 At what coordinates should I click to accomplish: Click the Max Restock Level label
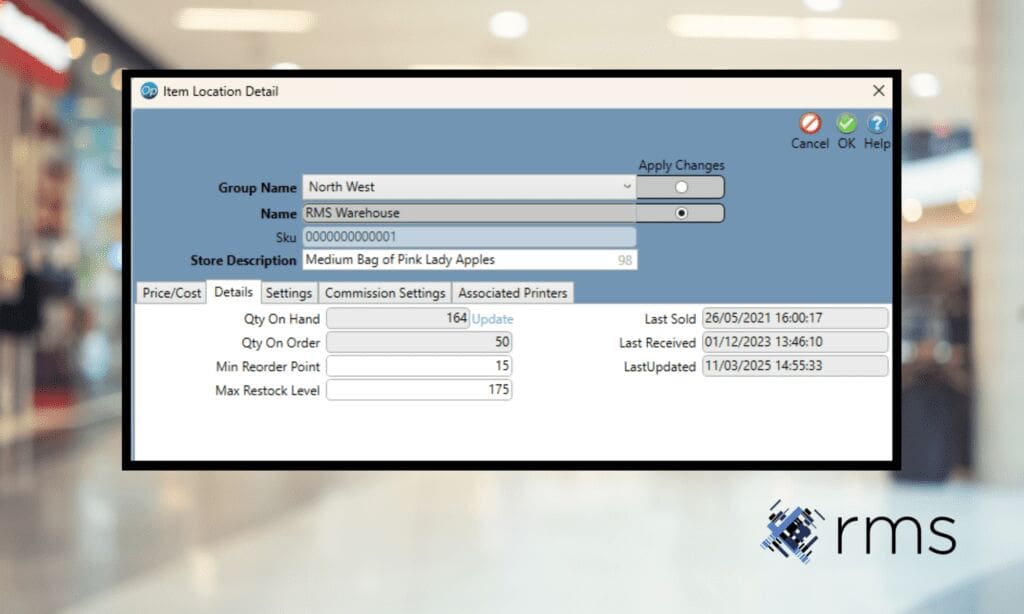pyautogui.click(x=267, y=391)
